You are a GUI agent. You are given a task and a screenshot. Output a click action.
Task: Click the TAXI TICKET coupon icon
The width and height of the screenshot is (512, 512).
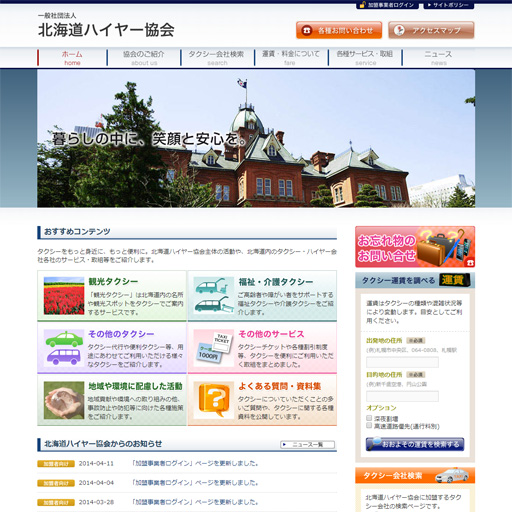click(214, 348)
